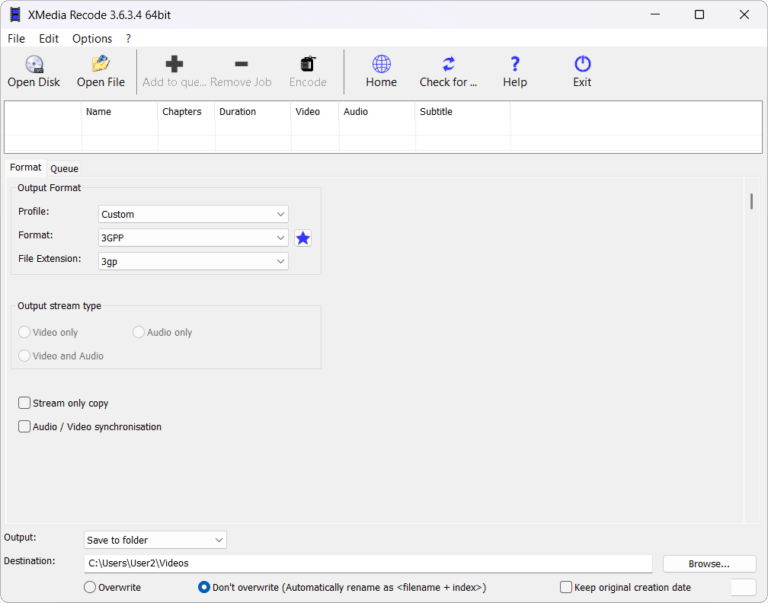Switch to the Format tab
The width and height of the screenshot is (768, 603).
point(25,168)
